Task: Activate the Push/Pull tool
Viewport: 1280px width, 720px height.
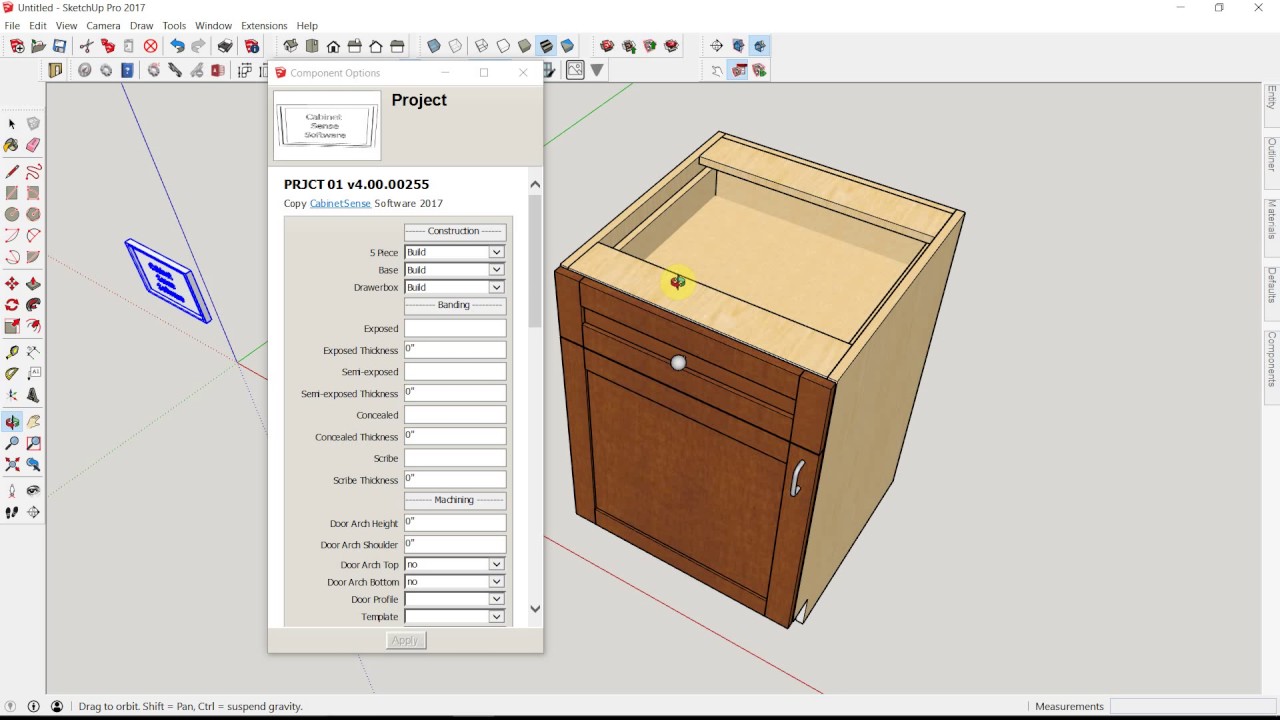Action: (x=33, y=284)
